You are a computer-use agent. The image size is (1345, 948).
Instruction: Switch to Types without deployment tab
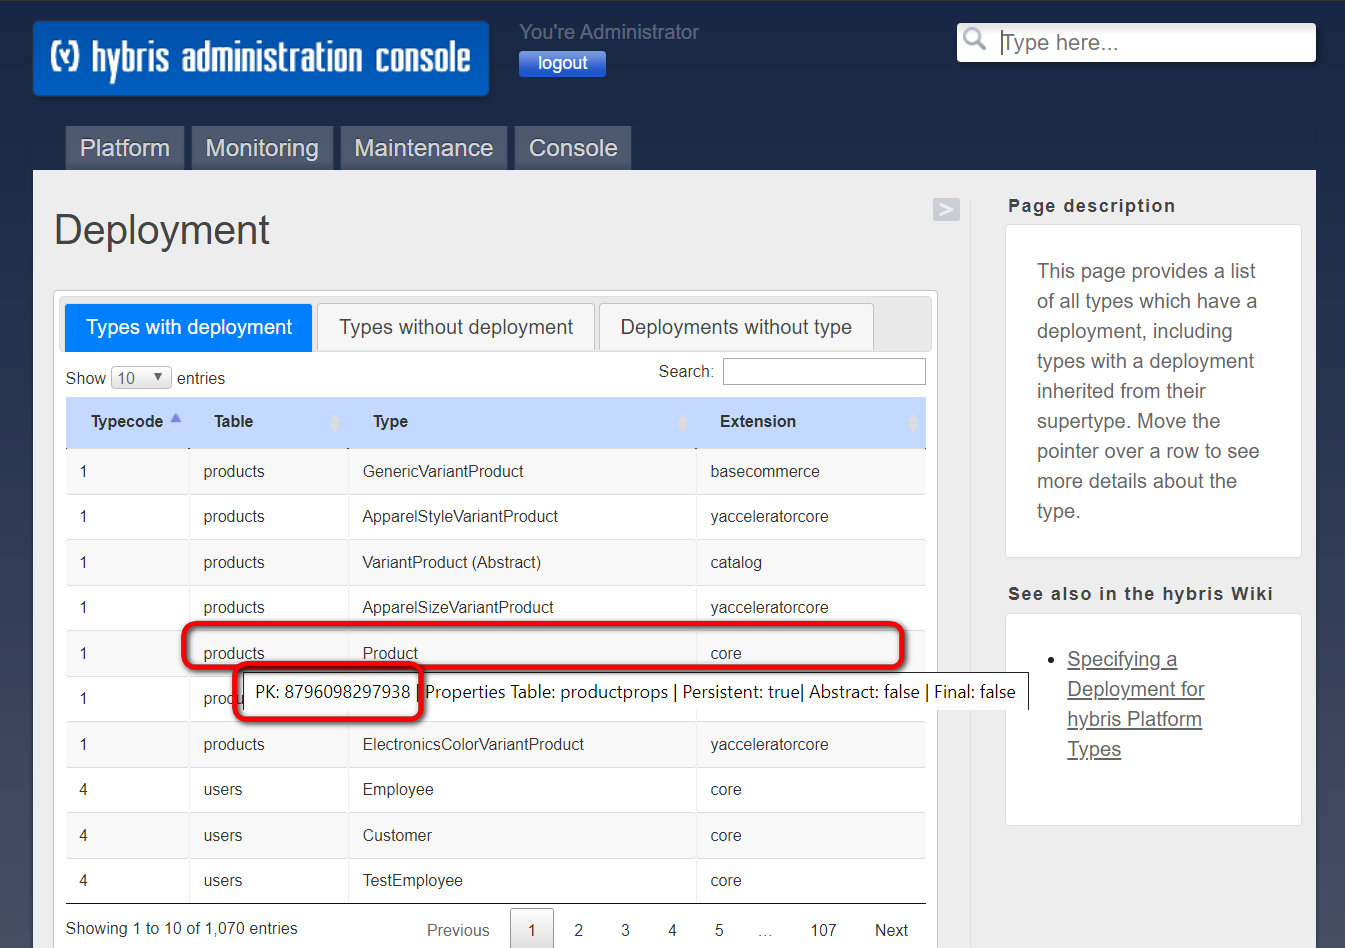click(456, 327)
